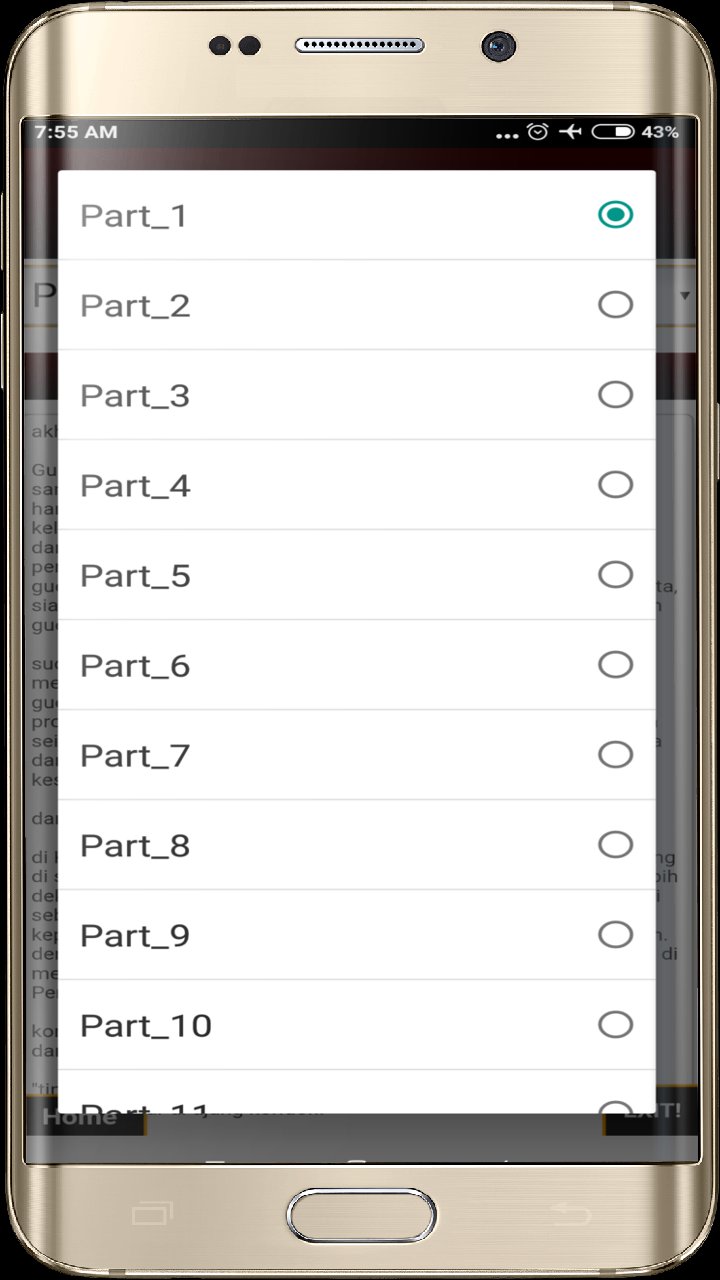
Task: Tap the airplane mode status icon
Action: 570,132
